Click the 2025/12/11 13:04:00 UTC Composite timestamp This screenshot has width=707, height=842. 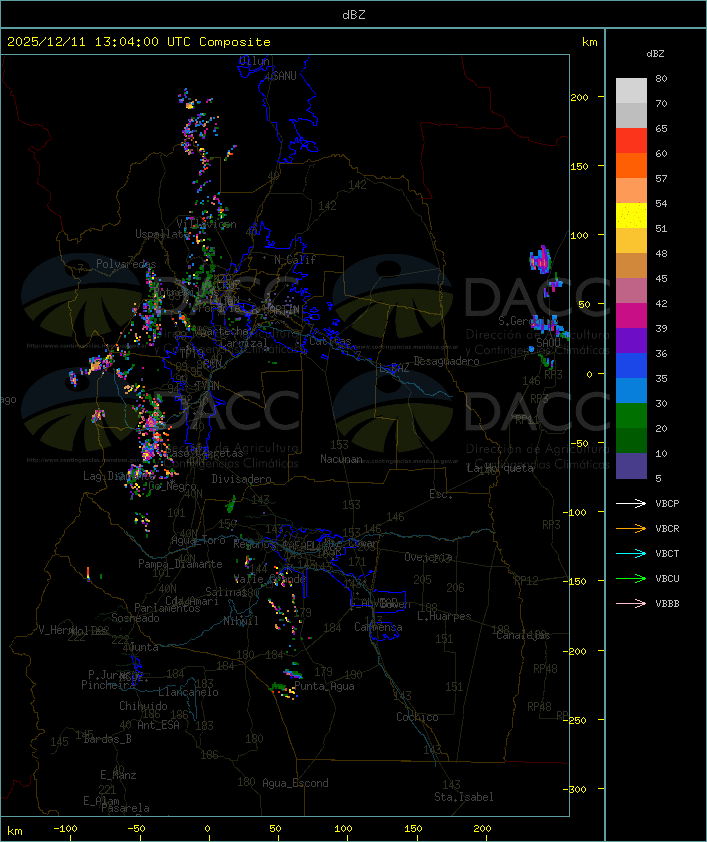(x=139, y=42)
